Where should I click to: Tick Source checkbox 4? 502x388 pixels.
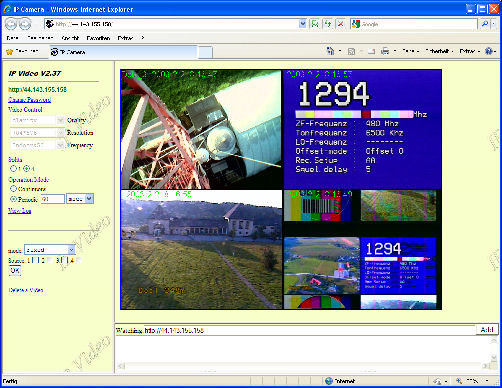coord(78,260)
